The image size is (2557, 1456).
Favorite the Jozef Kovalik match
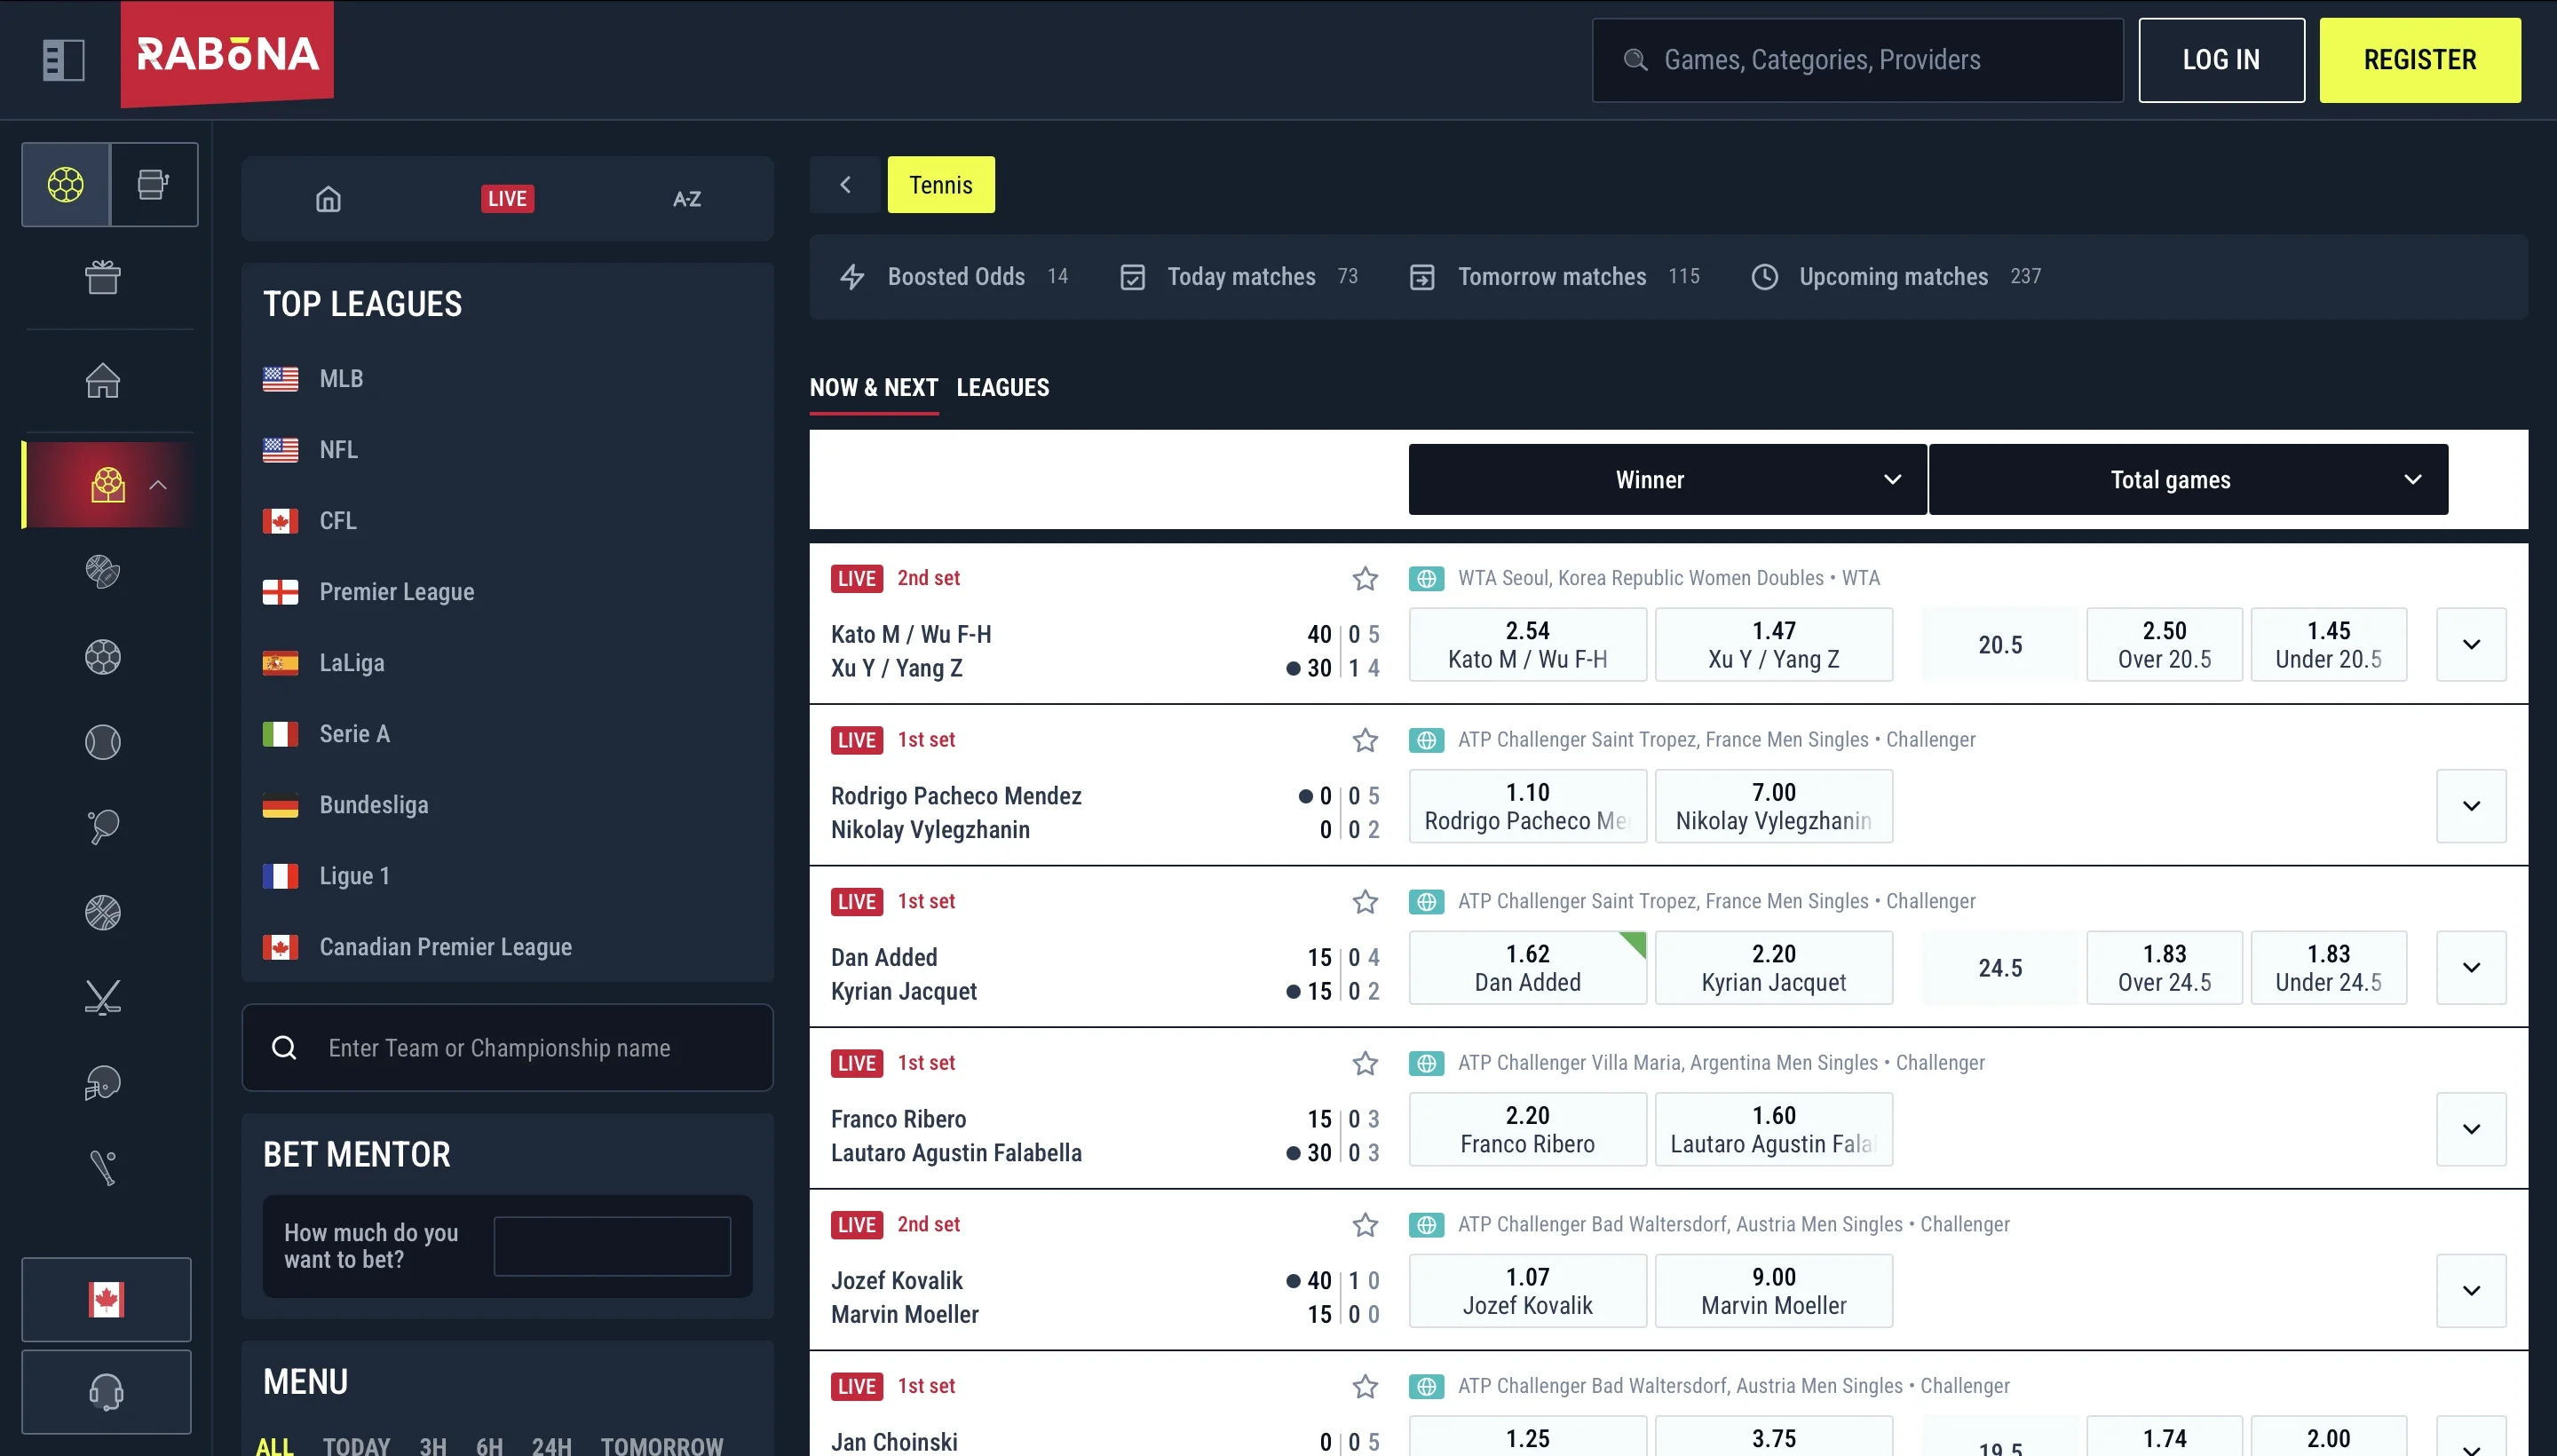pyautogui.click(x=1365, y=1225)
